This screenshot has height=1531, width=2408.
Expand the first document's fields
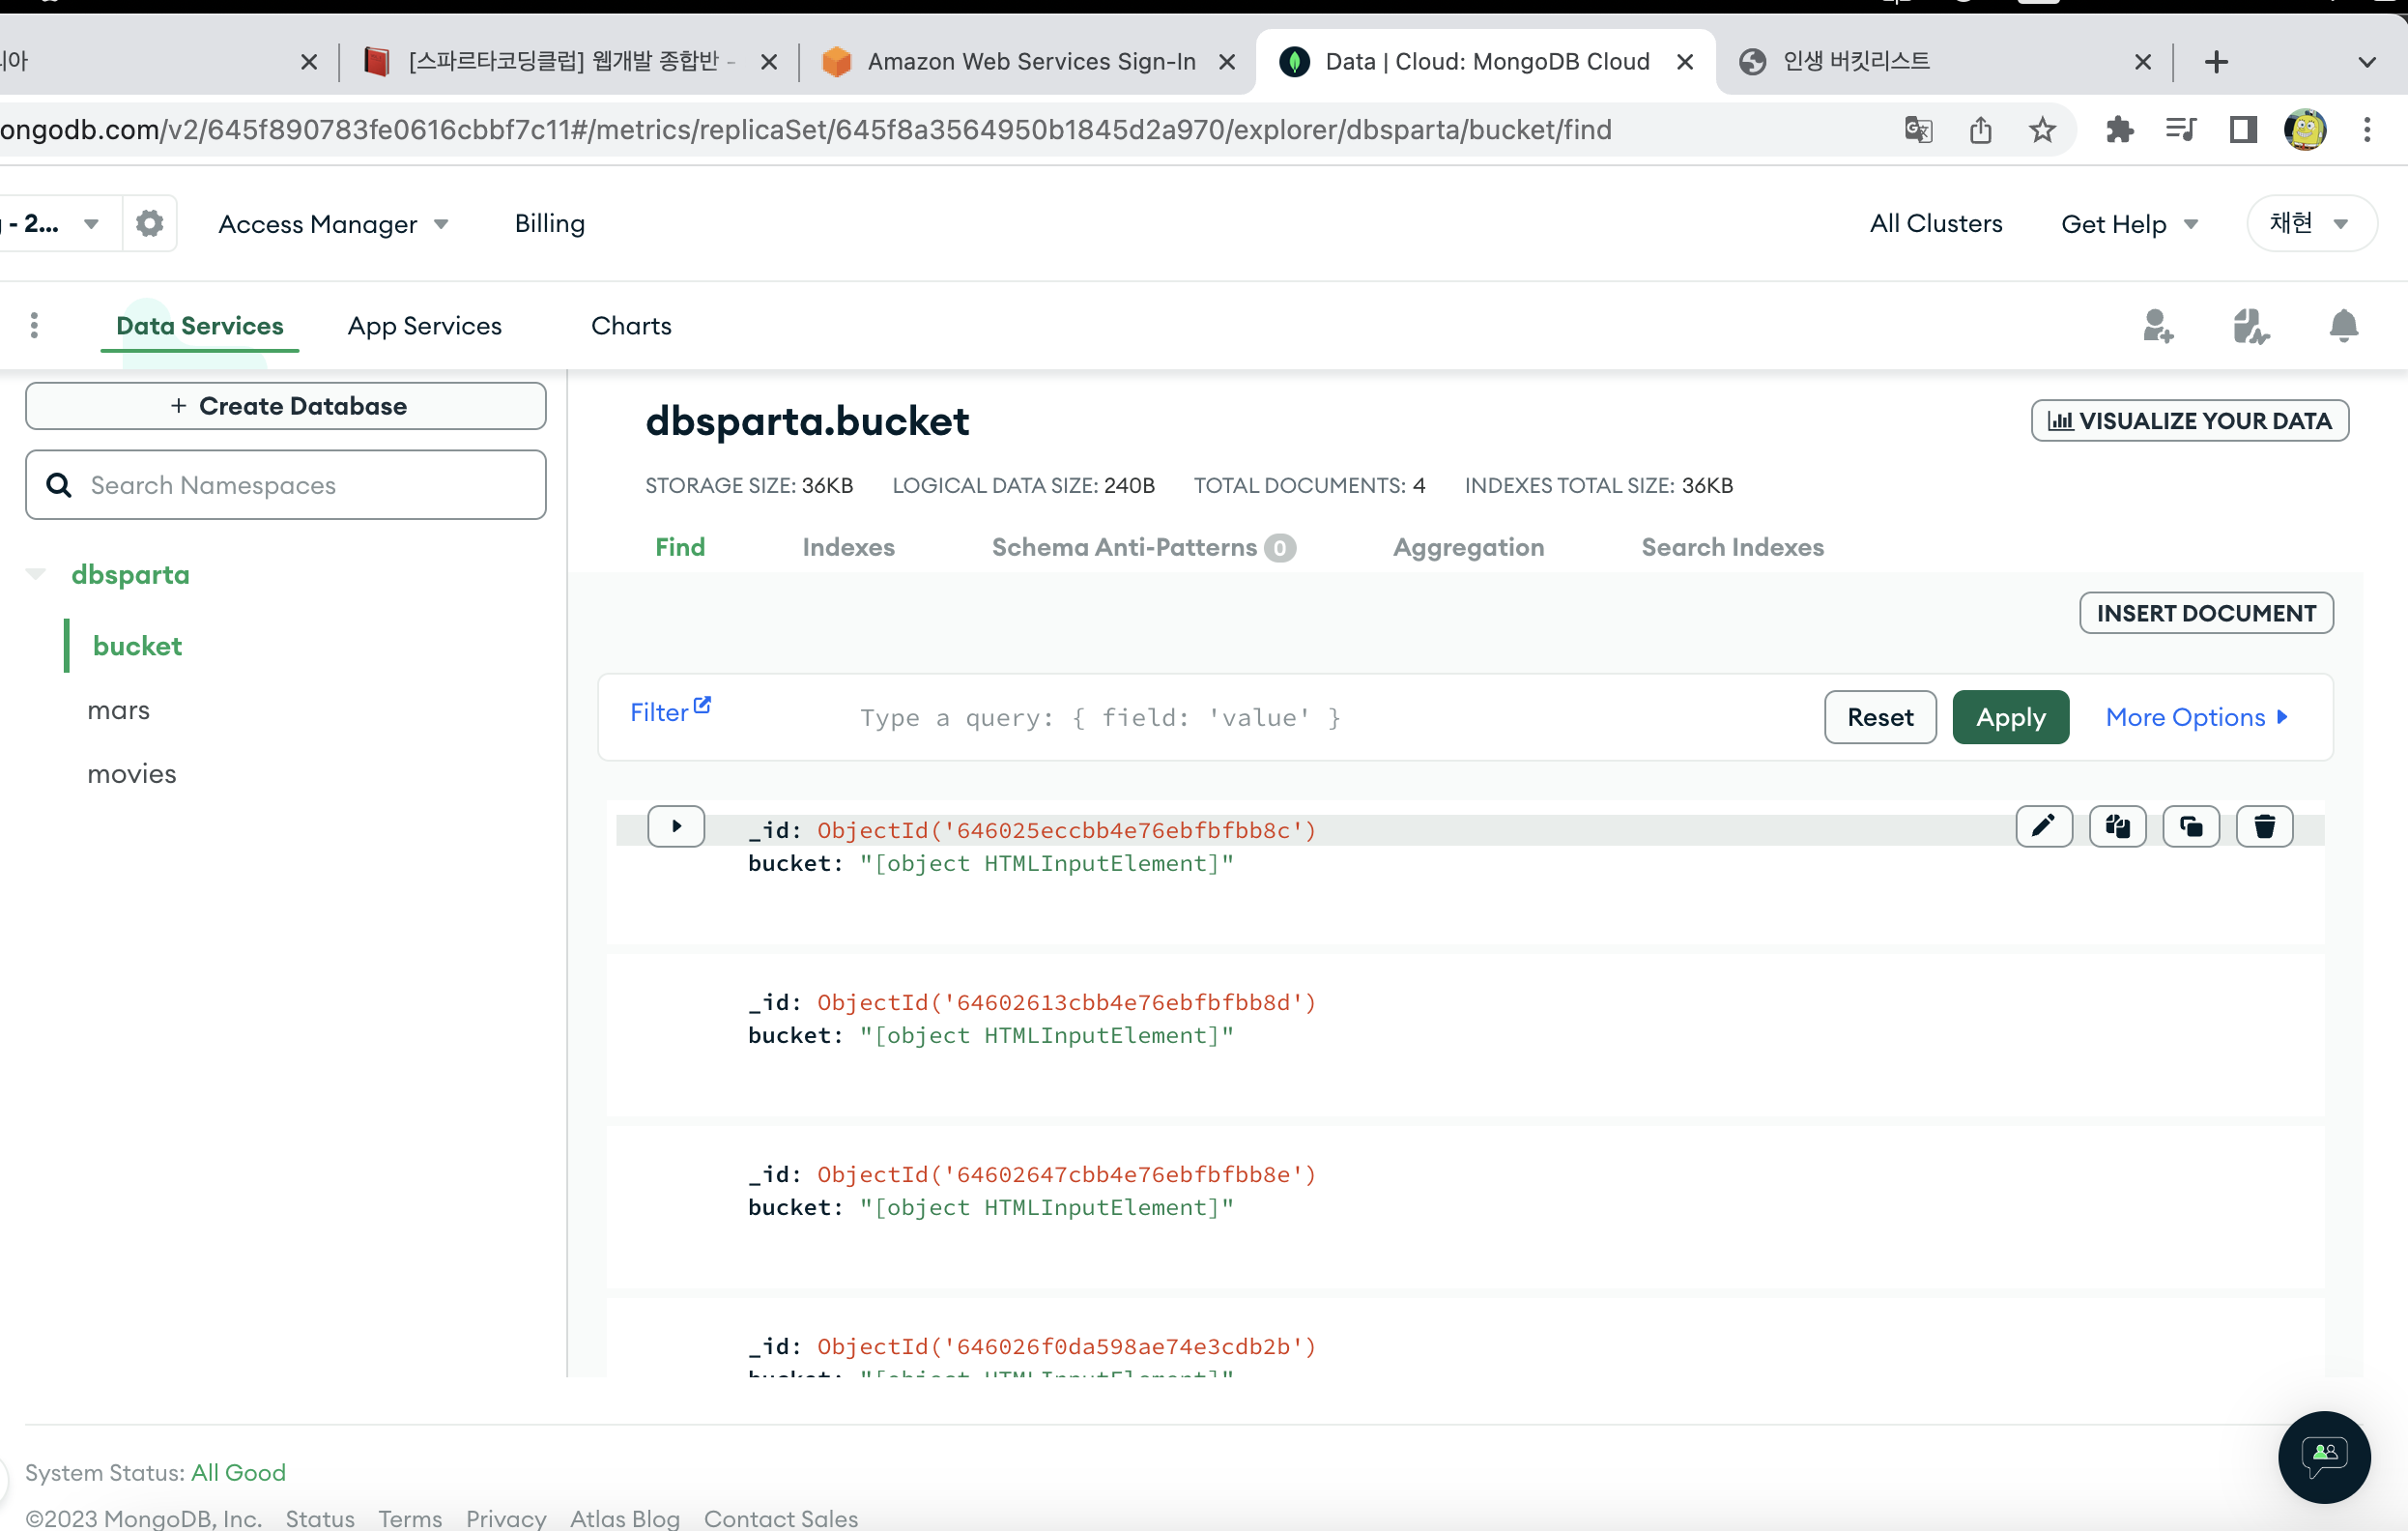(x=676, y=826)
